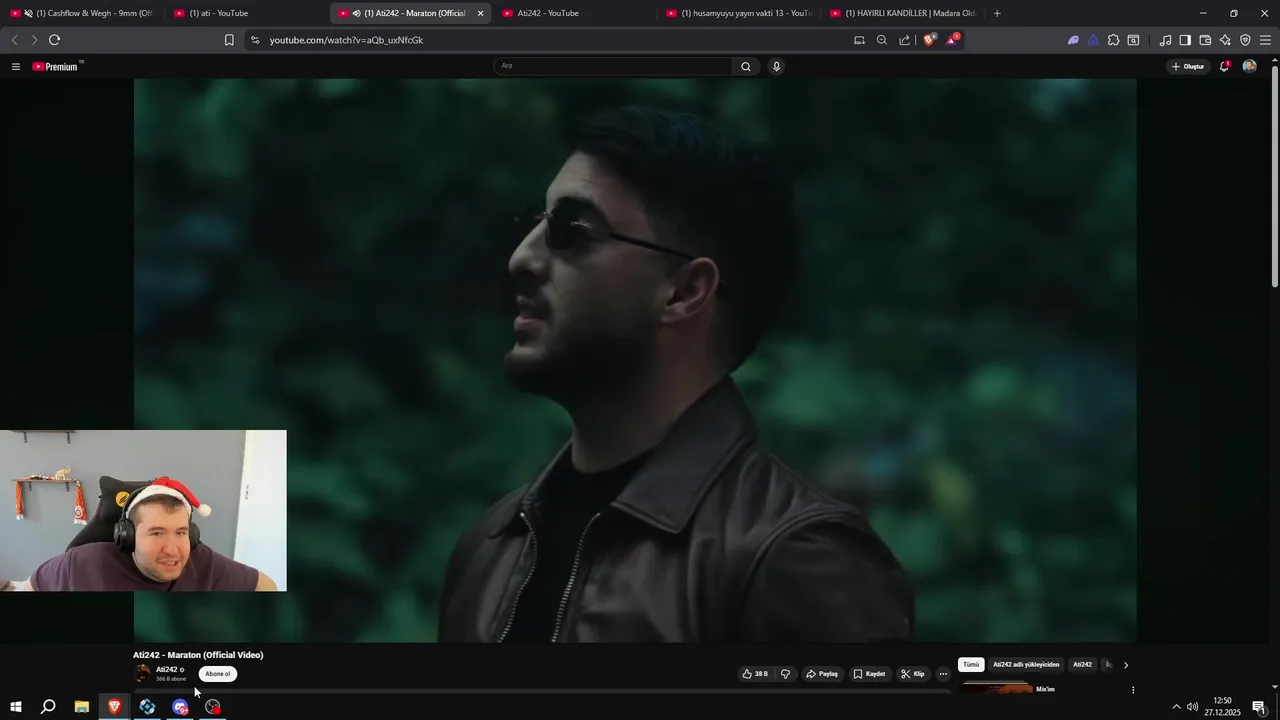This screenshot has height=720, width=1280.
Task: Open the Brave Wallet icon
Action: click(1205, 40)
